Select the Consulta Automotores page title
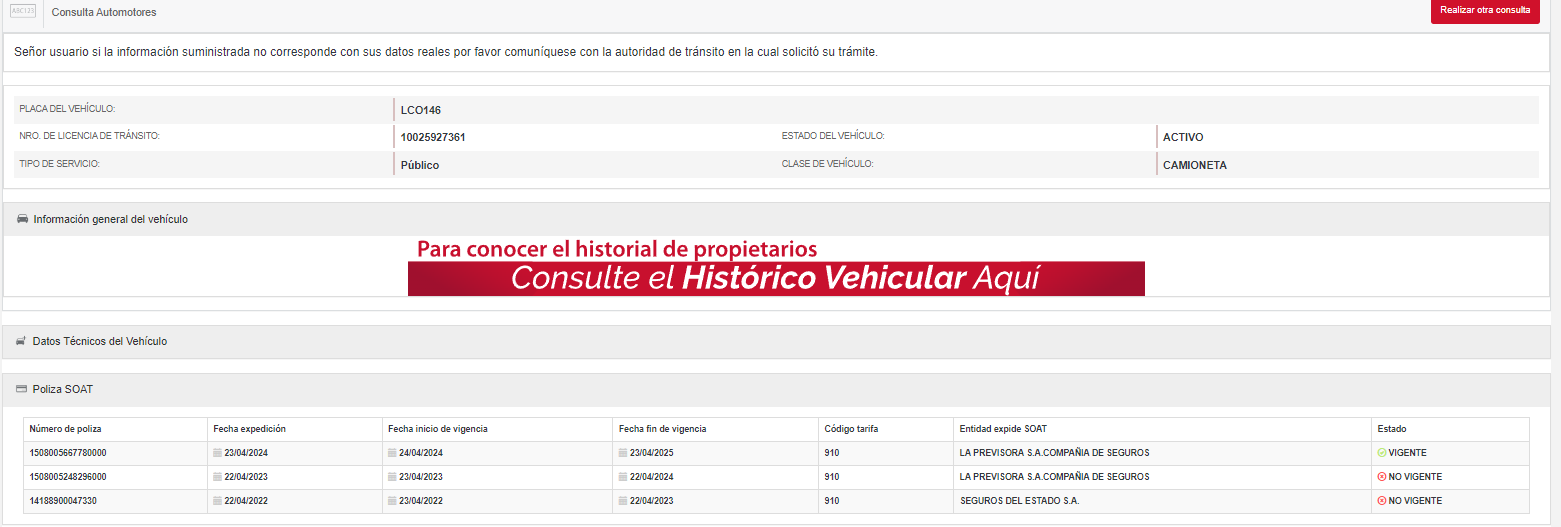Image resolution: width=1561 pixels, height=527 pixels. (x=104, y=13)
